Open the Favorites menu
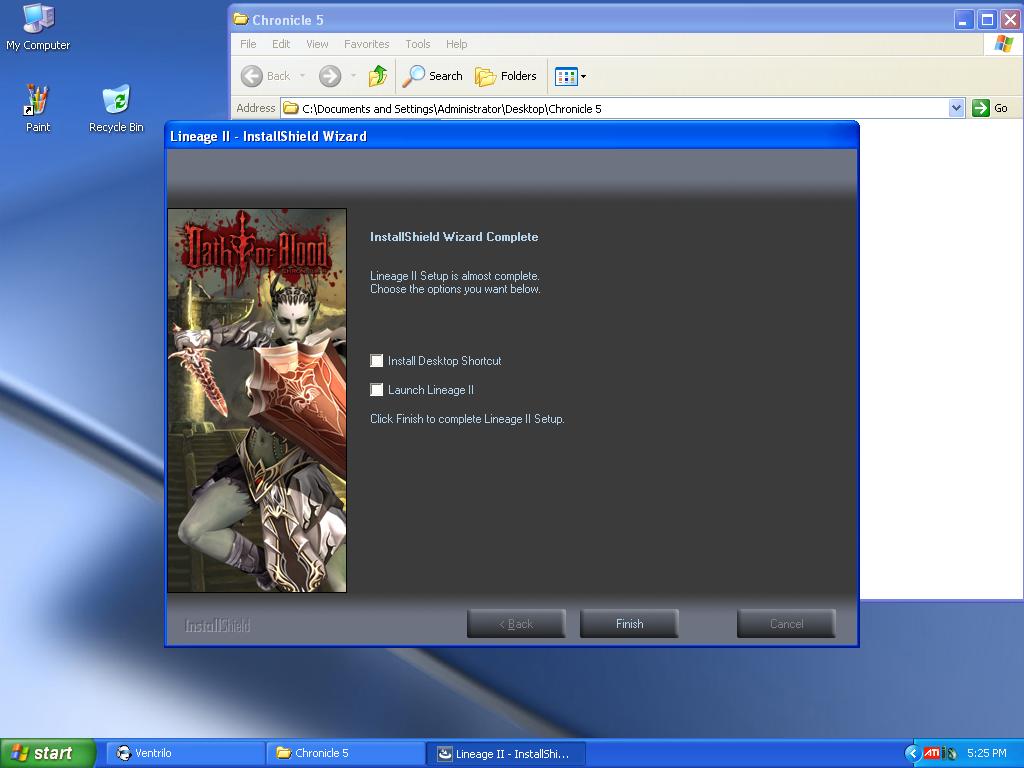This screenshot has width=1024, height=768. [366, 44]
